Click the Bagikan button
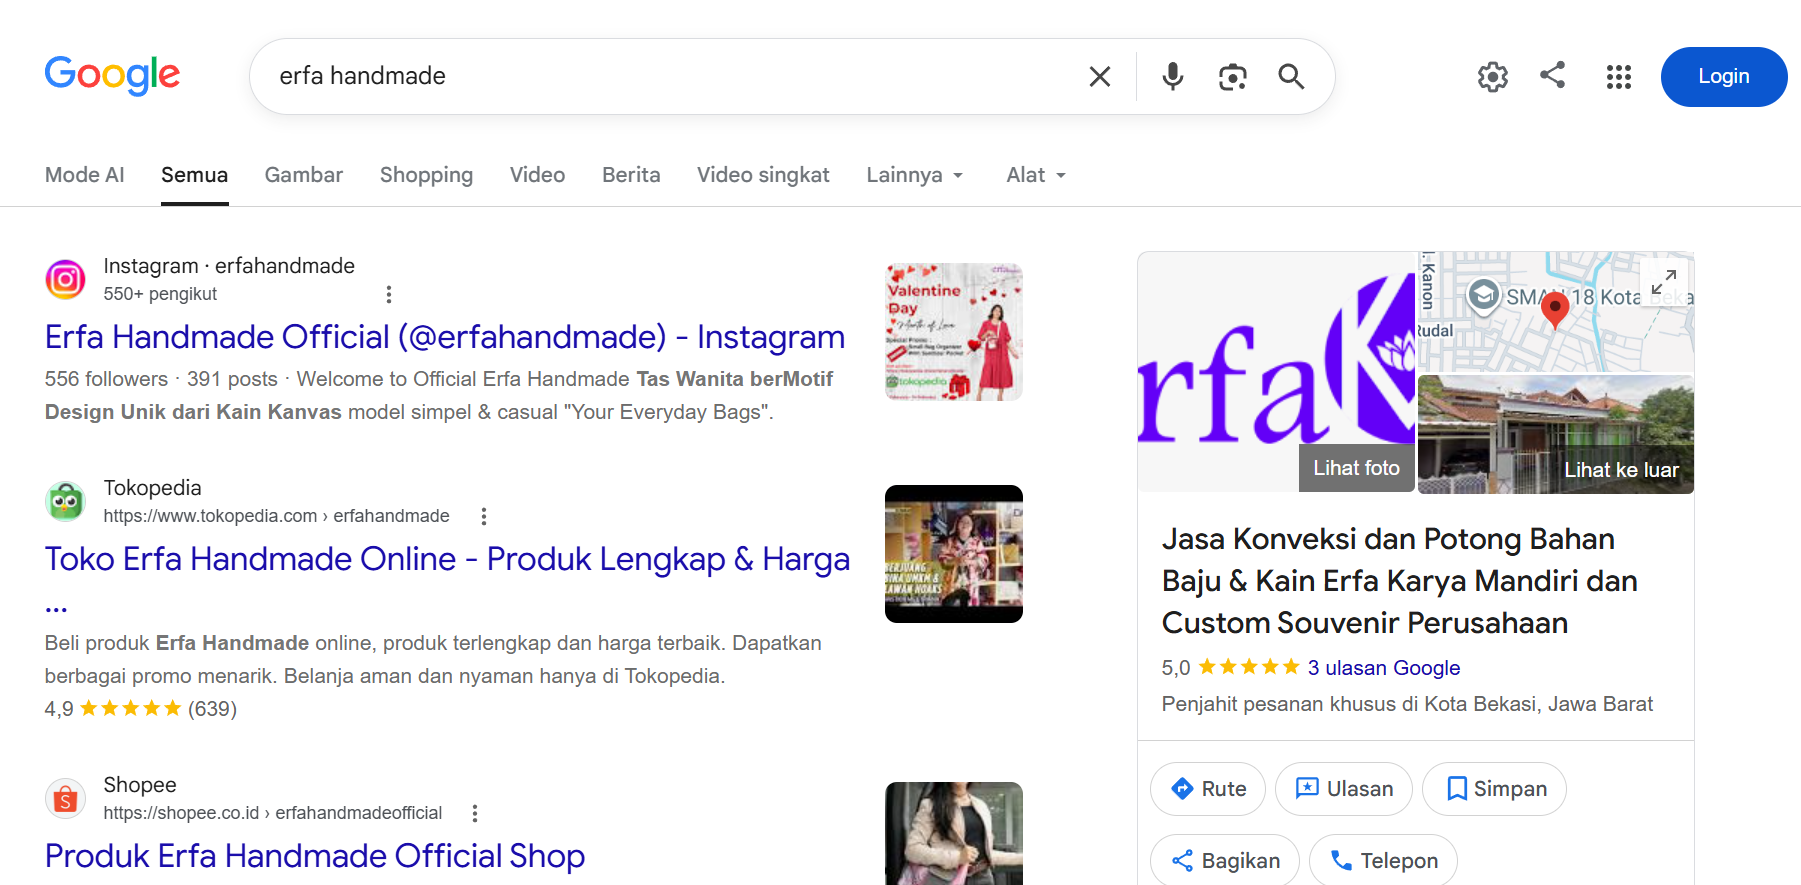The image size is (1801, 885). click(x=1225, y=860)
